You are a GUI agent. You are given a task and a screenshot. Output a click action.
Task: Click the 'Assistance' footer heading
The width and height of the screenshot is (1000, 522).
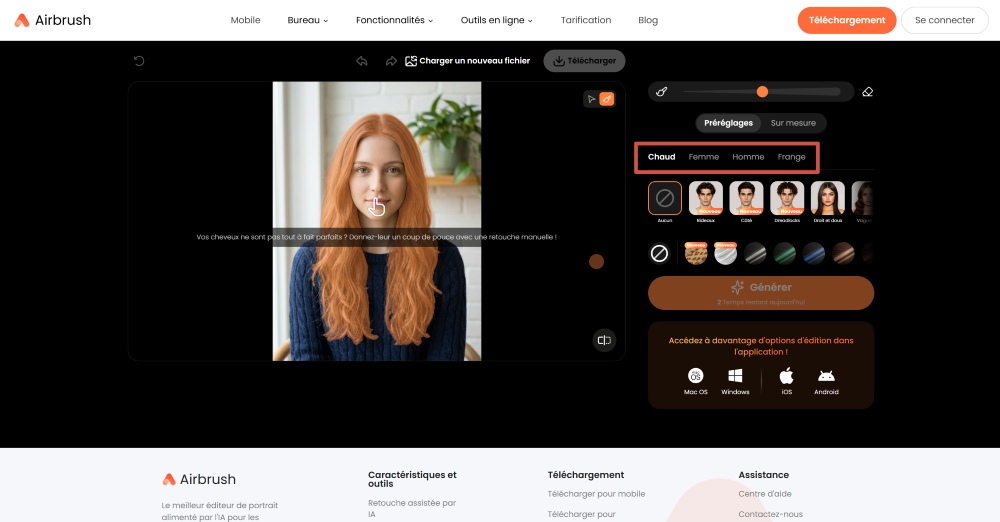(x=763, y=475)
